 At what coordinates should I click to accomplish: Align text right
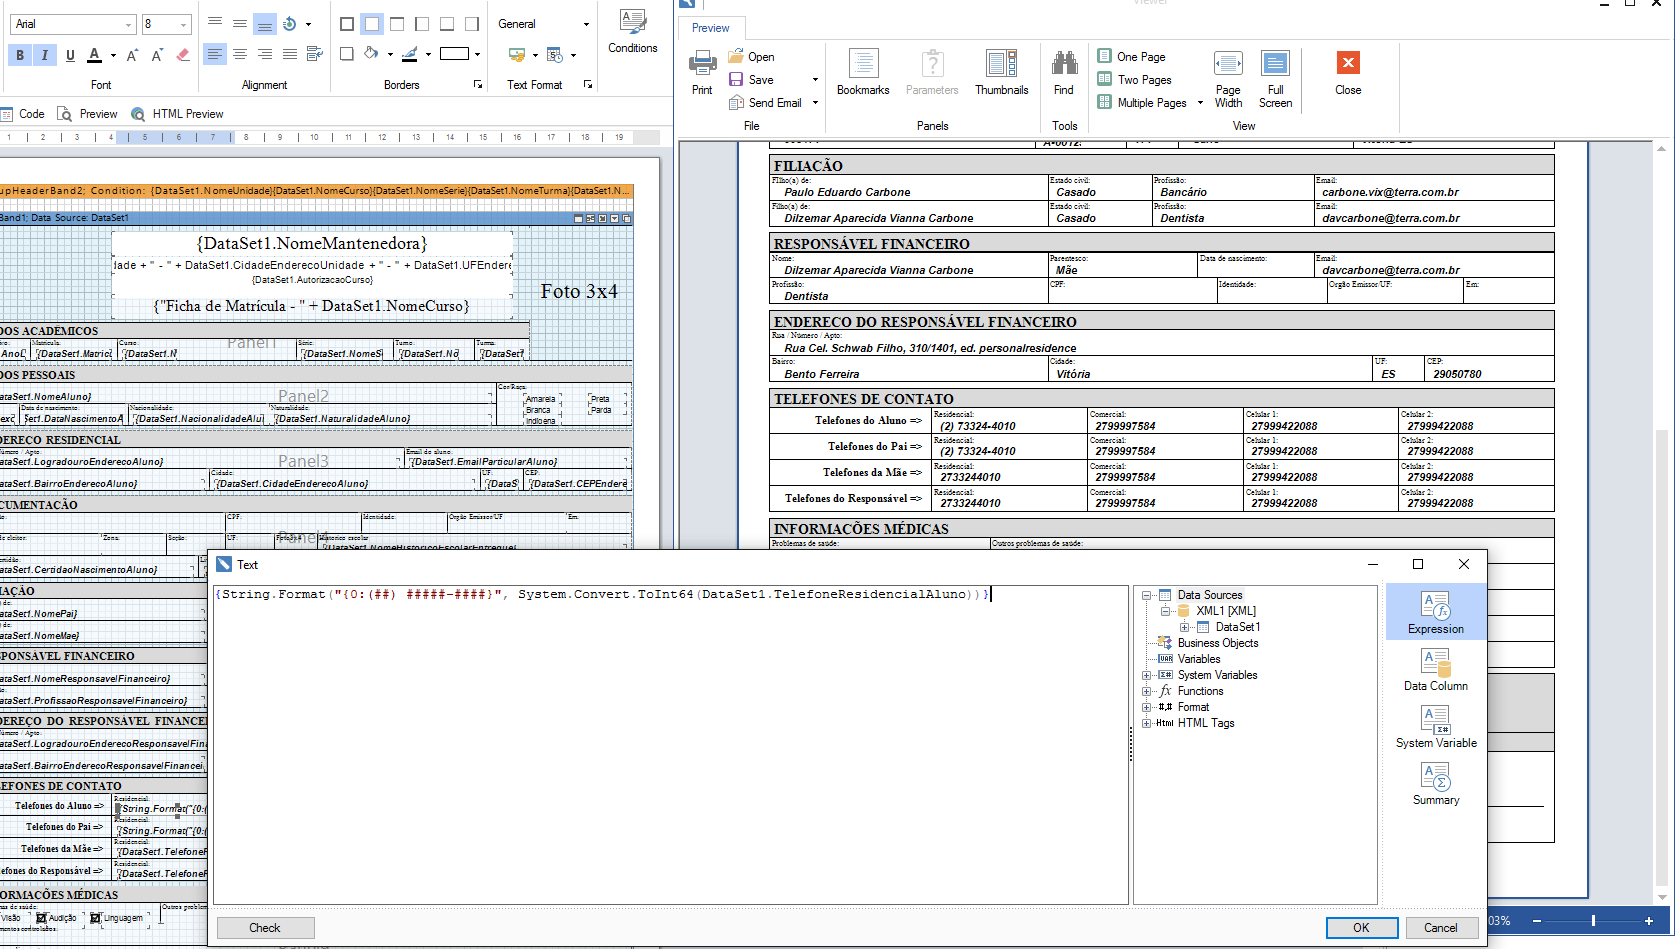[265, 54]
